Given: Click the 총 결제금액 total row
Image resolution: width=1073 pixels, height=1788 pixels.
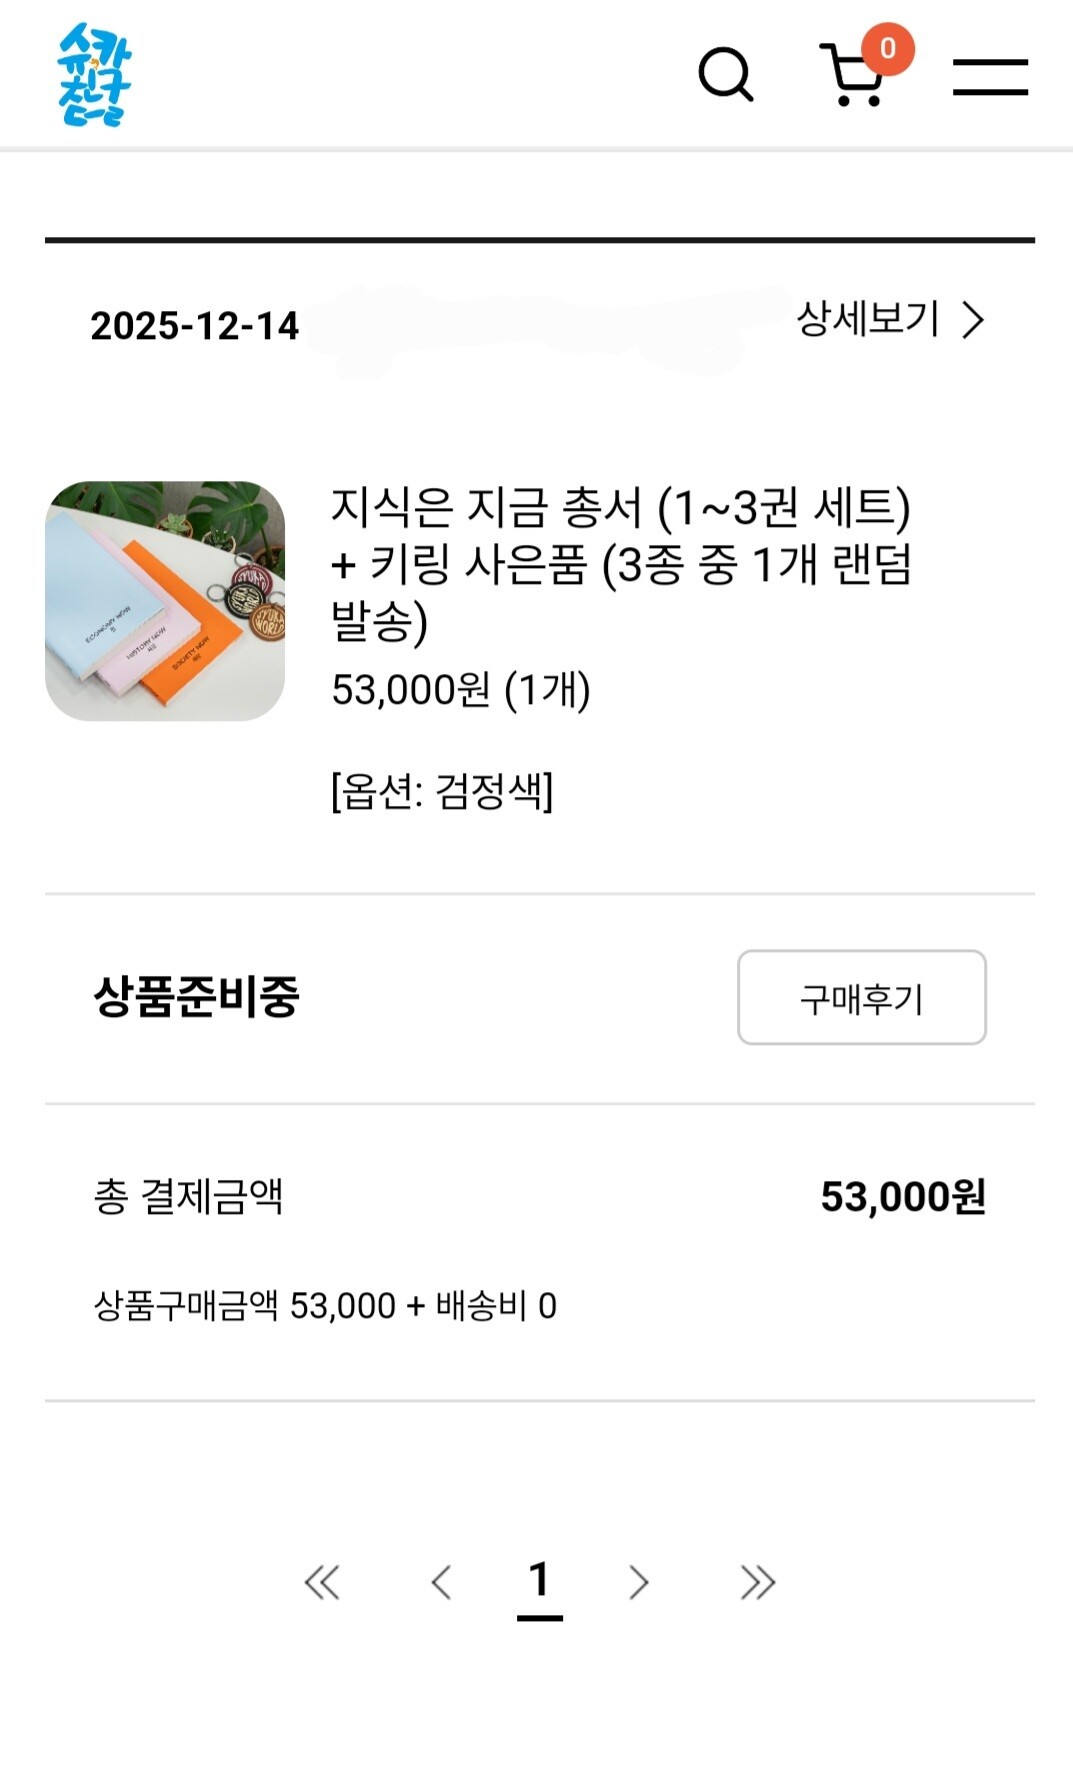Looking at the screenshot, I should tap(540, 1196).
